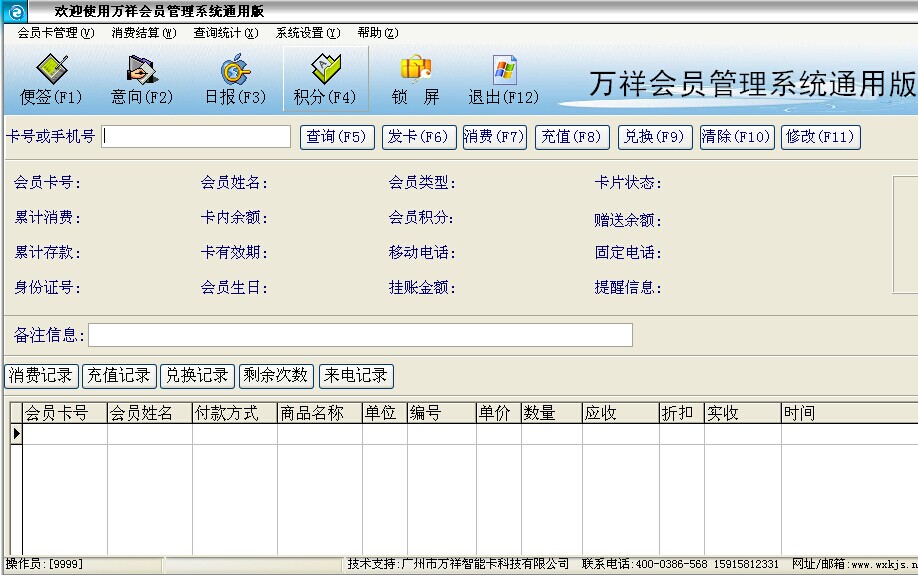This screenshot has height=575, width=918.
Task: Open the 便签(F1) notes tool
Action: click(x=51, y=80)
